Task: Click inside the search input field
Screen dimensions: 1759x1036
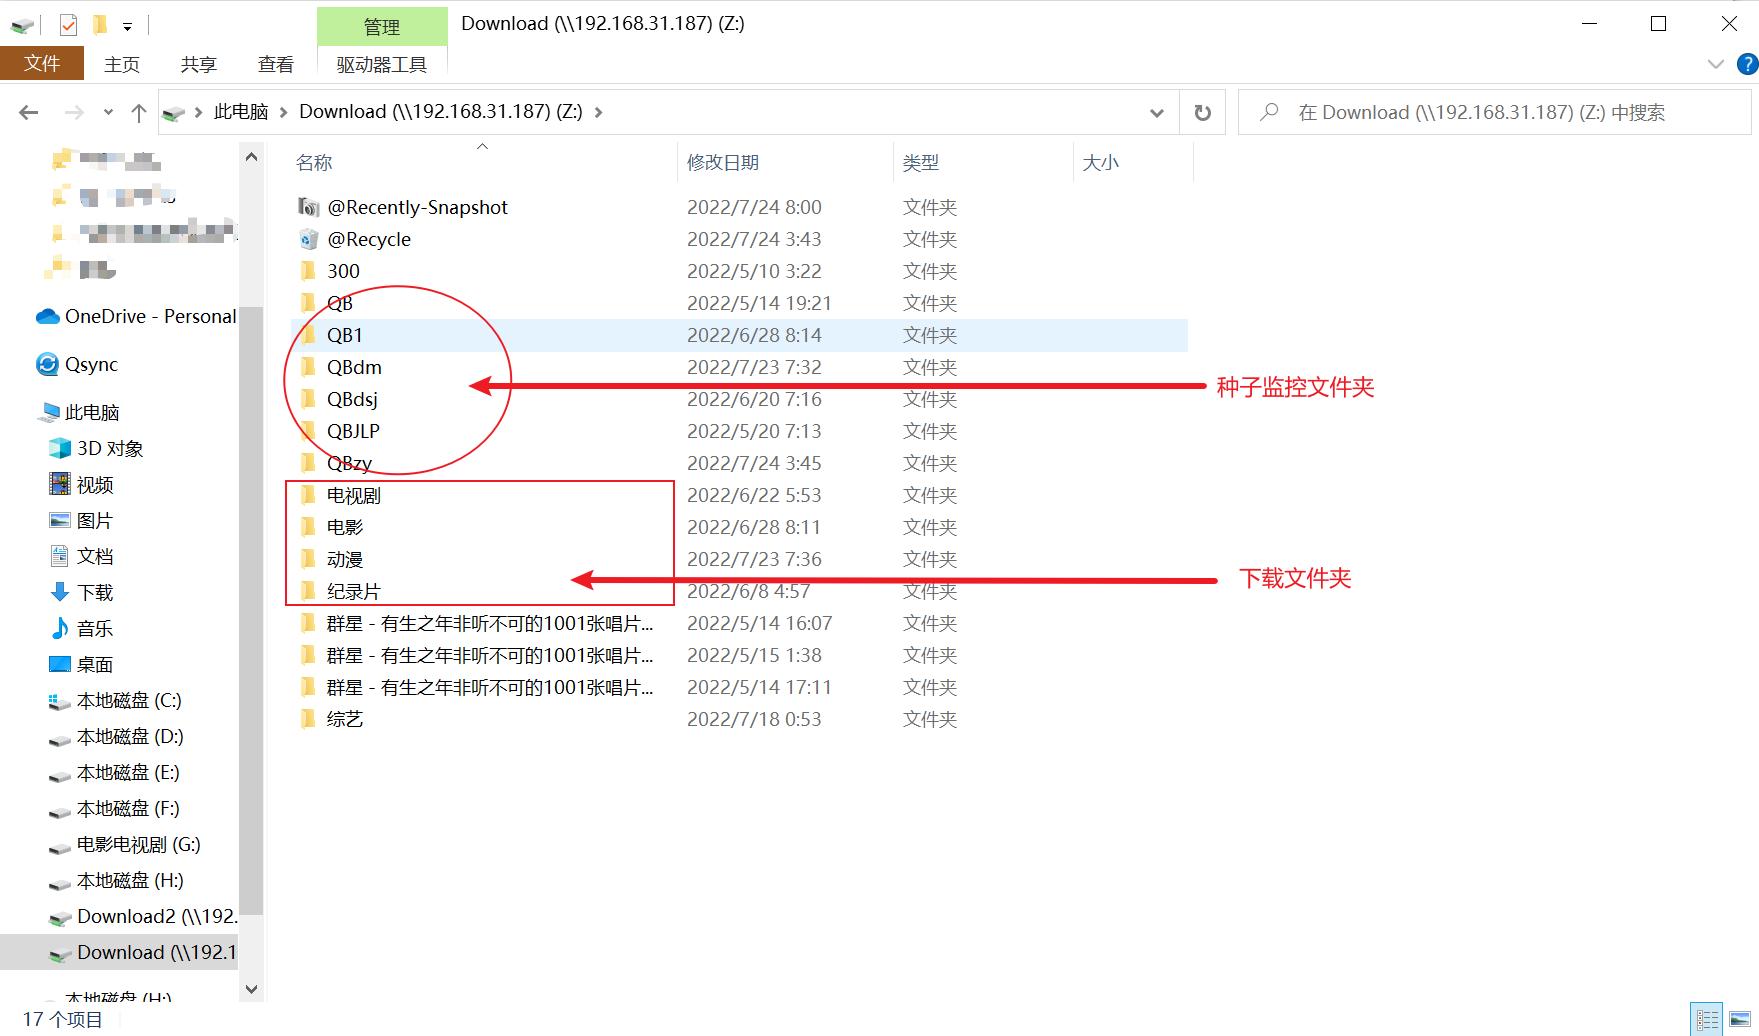Action: pyautogui.click(x=1450, y=112)
